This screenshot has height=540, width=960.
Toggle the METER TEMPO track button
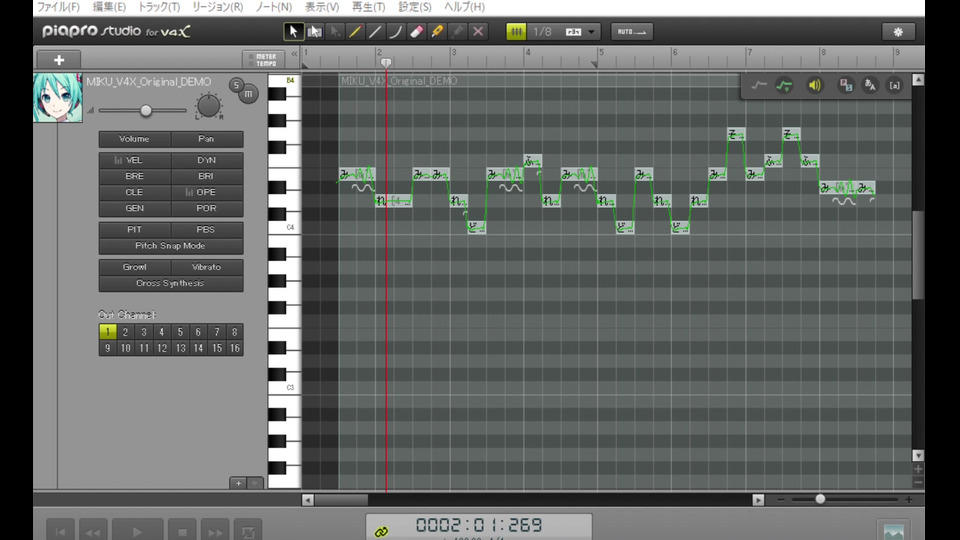pyautogui.click(x=263, y=59)
